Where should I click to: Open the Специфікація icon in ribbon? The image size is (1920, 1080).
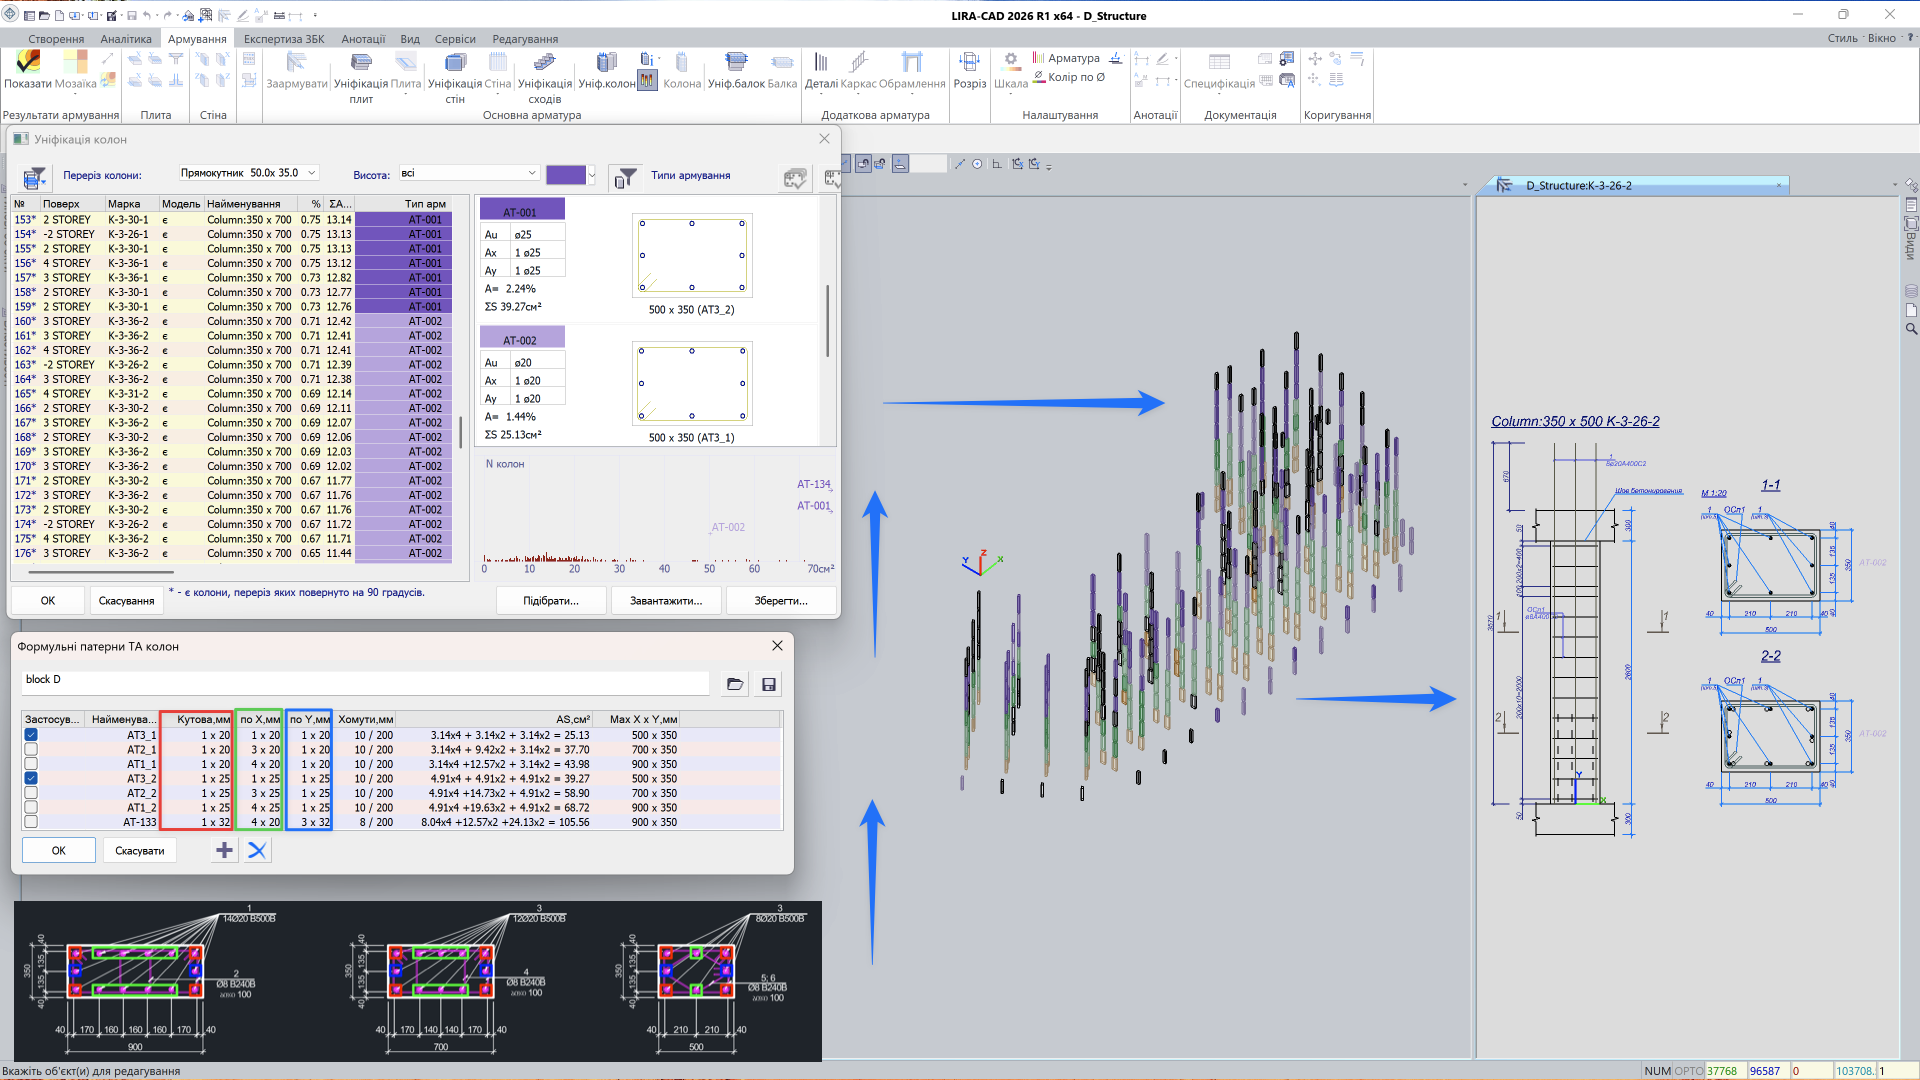[1219, 63]
